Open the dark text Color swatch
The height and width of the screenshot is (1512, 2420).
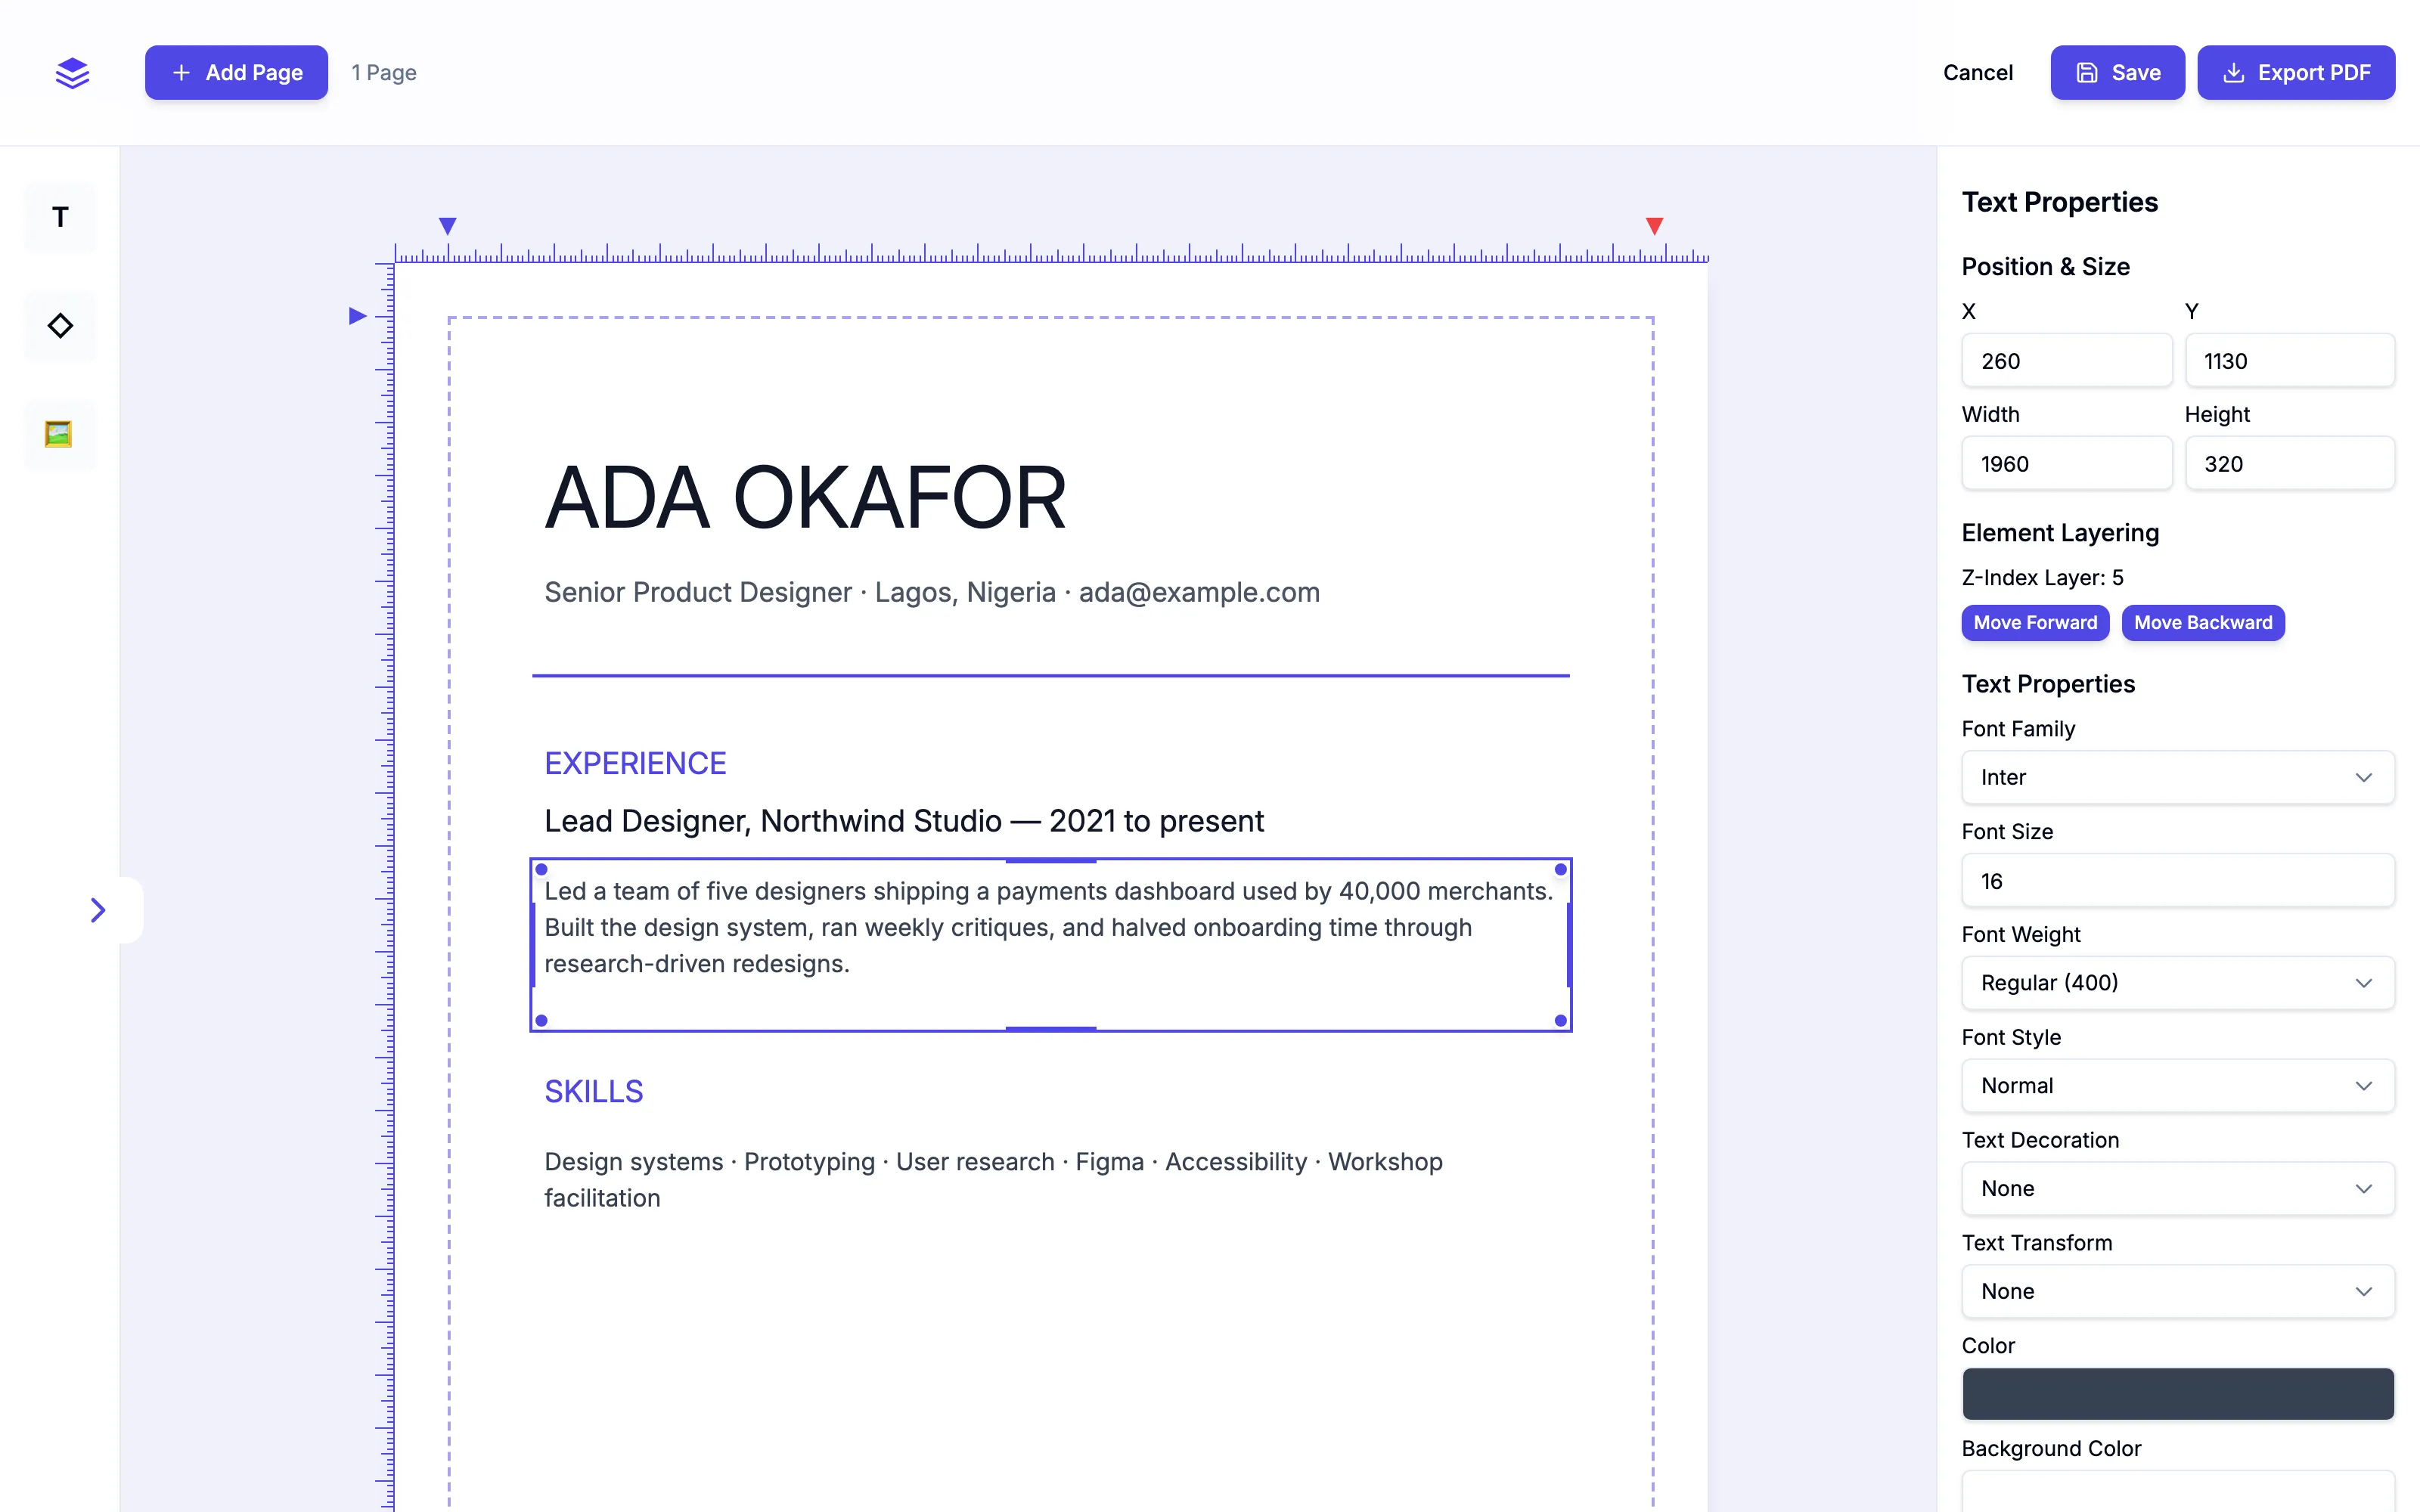(x=2178, y=1394)
